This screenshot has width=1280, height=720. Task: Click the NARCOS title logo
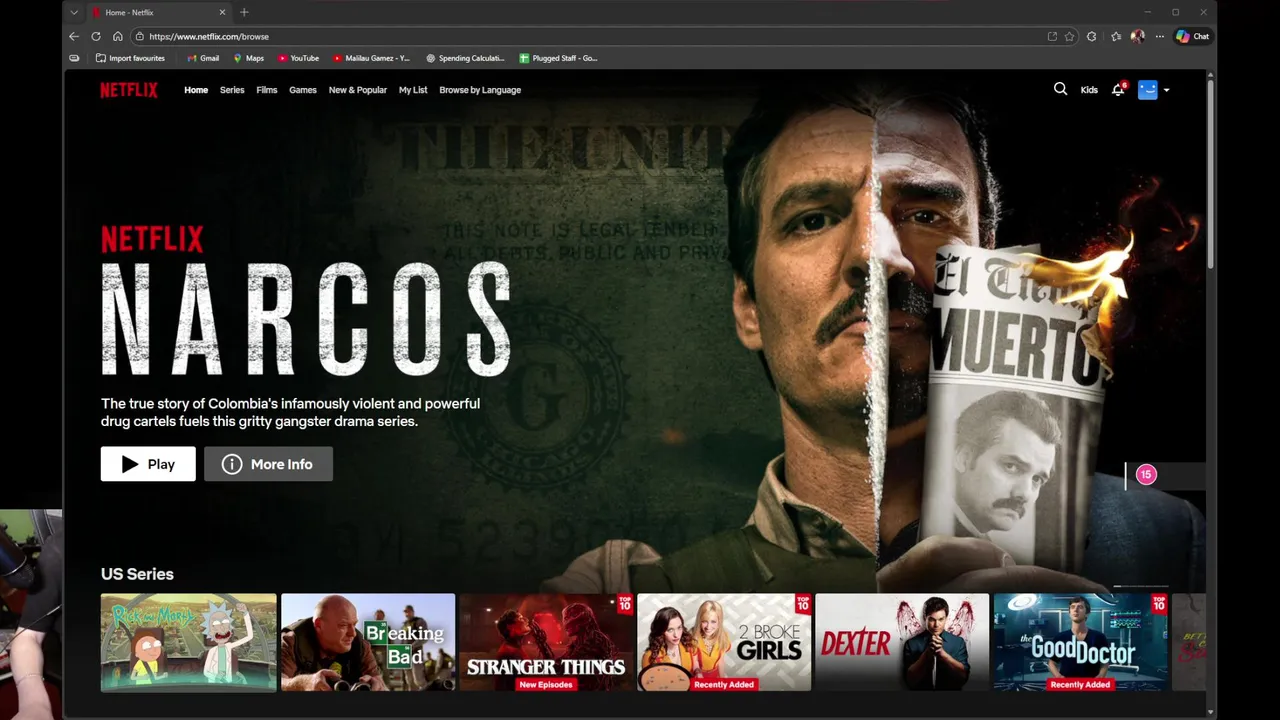(x=306, y=318)
